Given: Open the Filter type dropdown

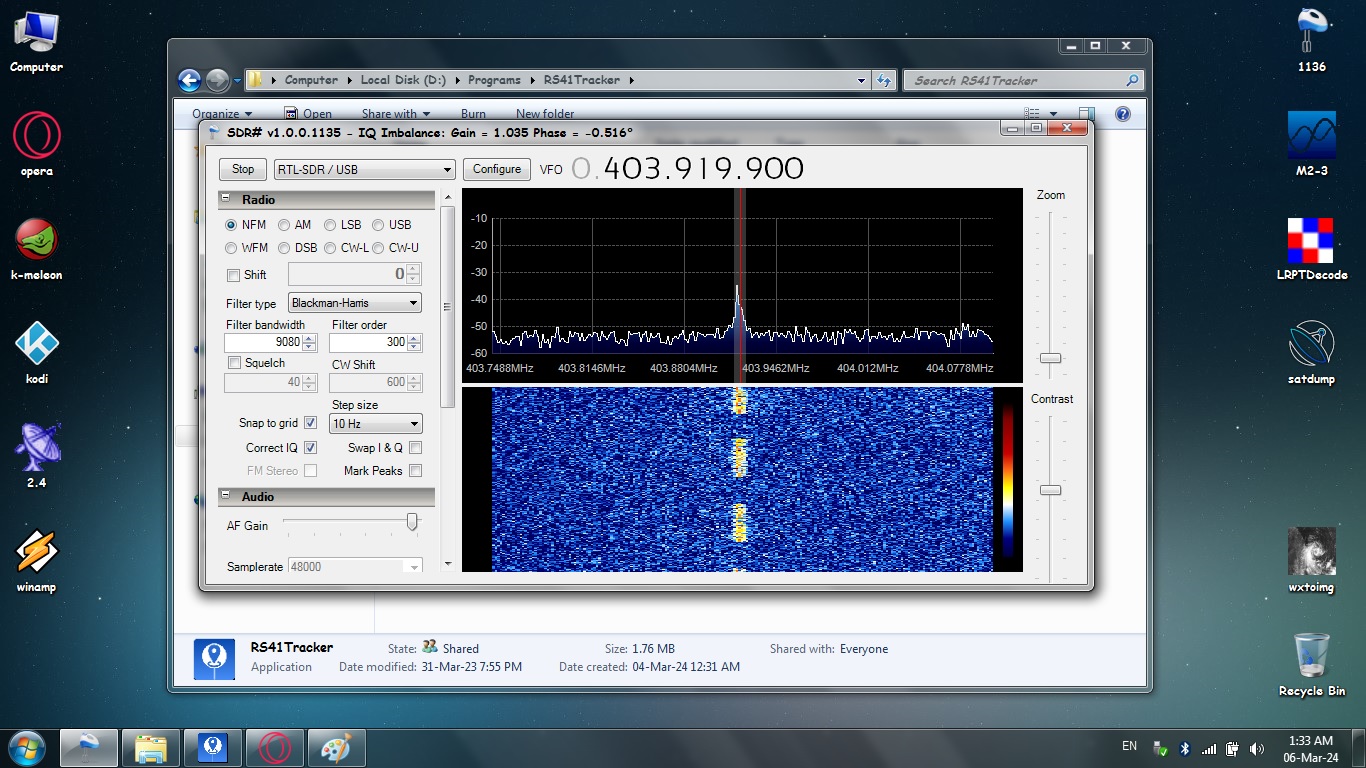Looking at the screenshot, I should click(355, 303).
